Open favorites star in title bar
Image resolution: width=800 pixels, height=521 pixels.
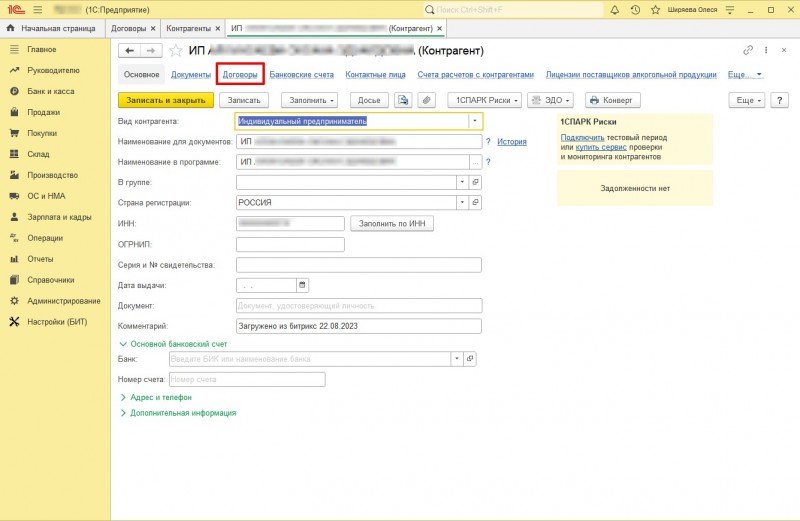click(x=656, y=10)
